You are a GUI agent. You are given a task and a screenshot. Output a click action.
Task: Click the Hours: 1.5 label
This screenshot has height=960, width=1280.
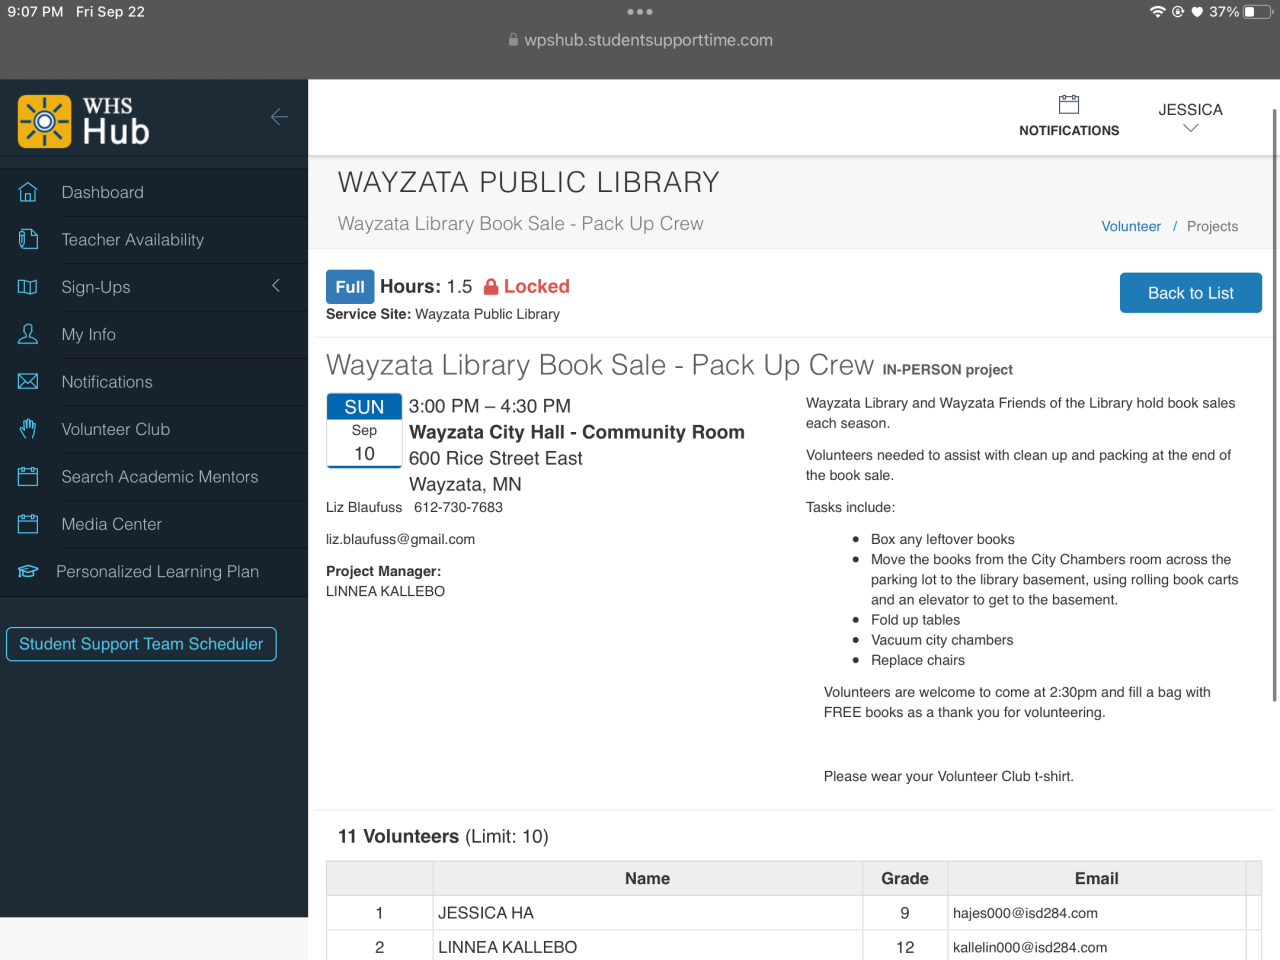pyautogui.click(x=426, y=287)
